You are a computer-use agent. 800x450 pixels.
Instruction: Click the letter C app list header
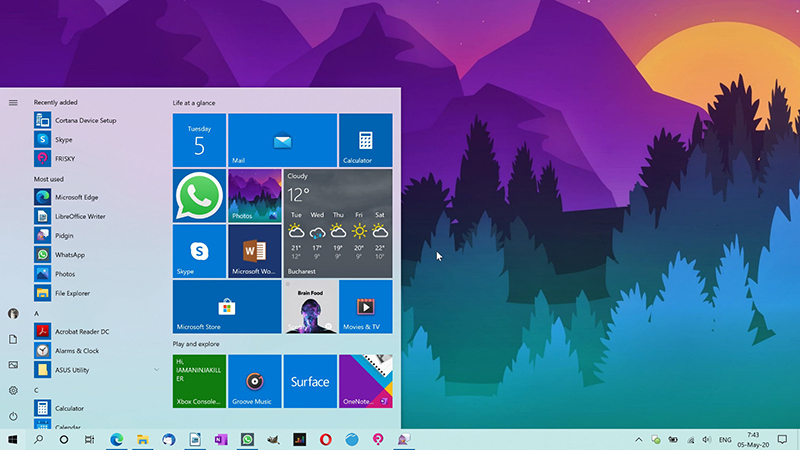coord(36,390)
